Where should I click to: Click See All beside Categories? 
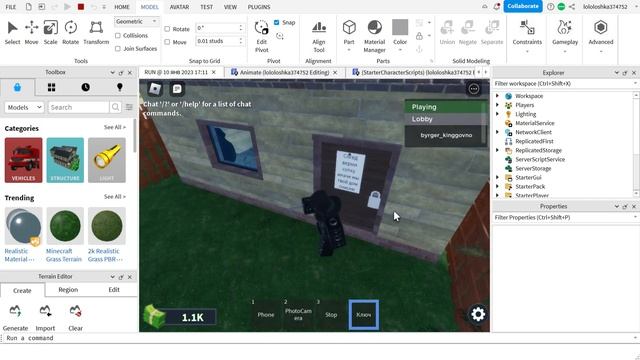pyautogui.click(x=115, y=128)
